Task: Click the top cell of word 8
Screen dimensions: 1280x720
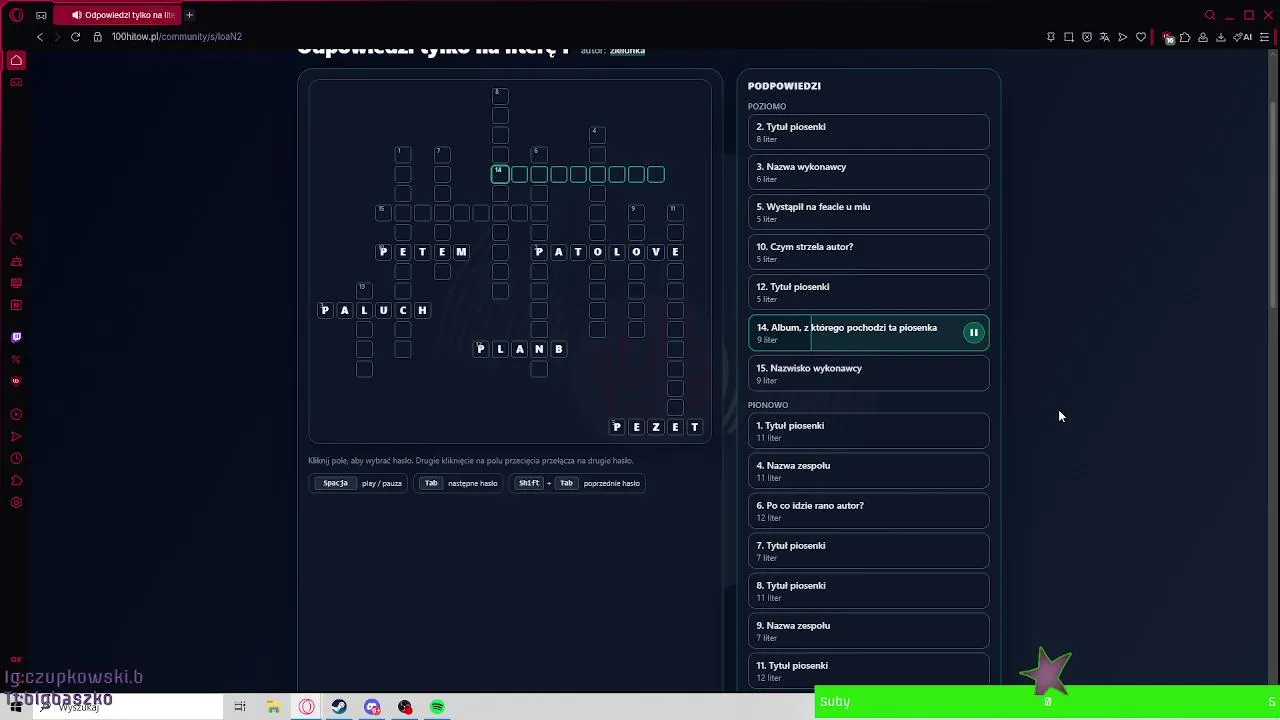Action: [x=500, y=96]
